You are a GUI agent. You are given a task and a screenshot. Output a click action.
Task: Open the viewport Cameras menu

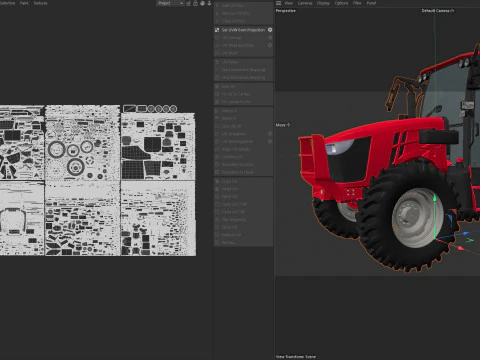click(305, 3)
